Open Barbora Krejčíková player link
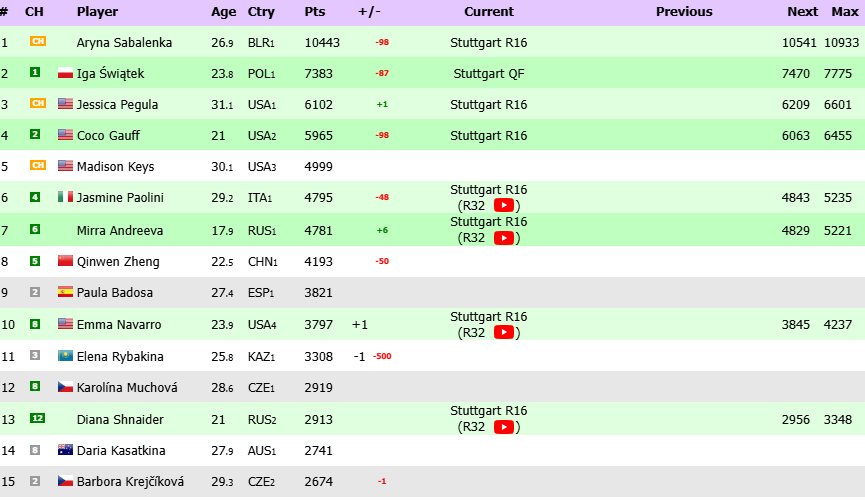The image size is (865, 500). [x=130, y=481]
